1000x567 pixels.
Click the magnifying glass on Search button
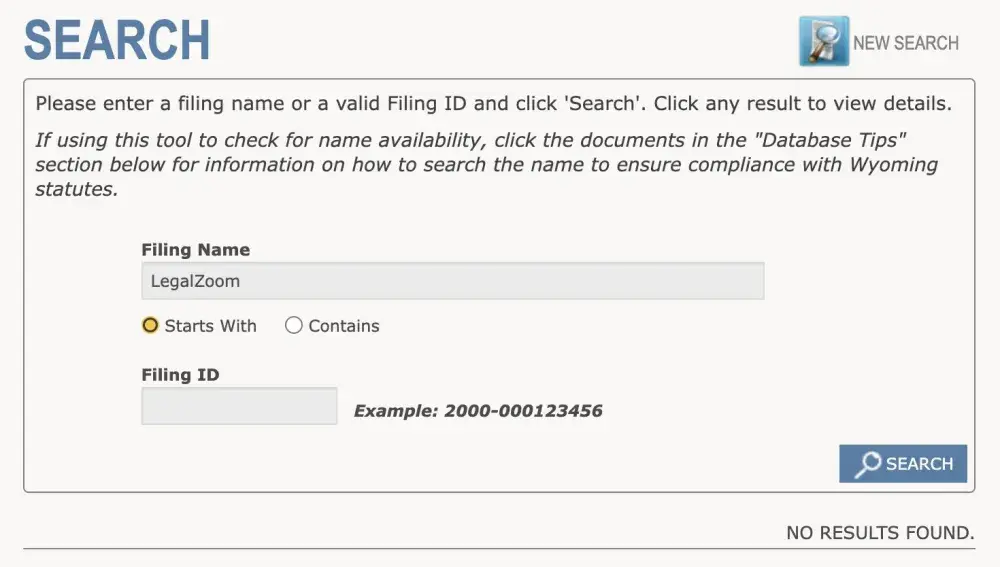pyautogui.click(x=868, y=464)
